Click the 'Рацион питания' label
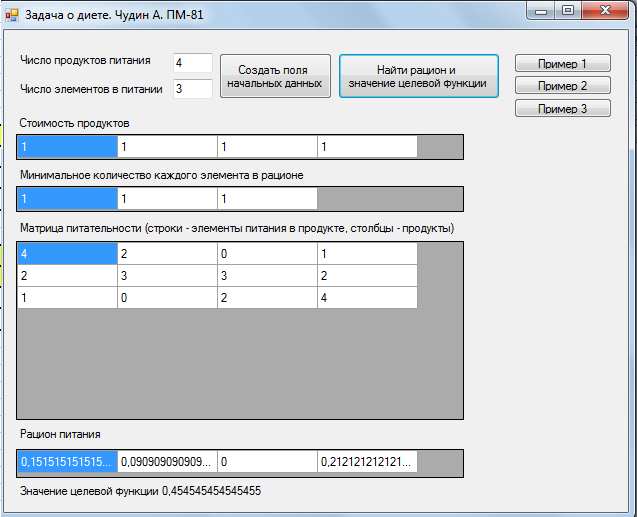The image size is (637, 517). click(x=60, y=434)
